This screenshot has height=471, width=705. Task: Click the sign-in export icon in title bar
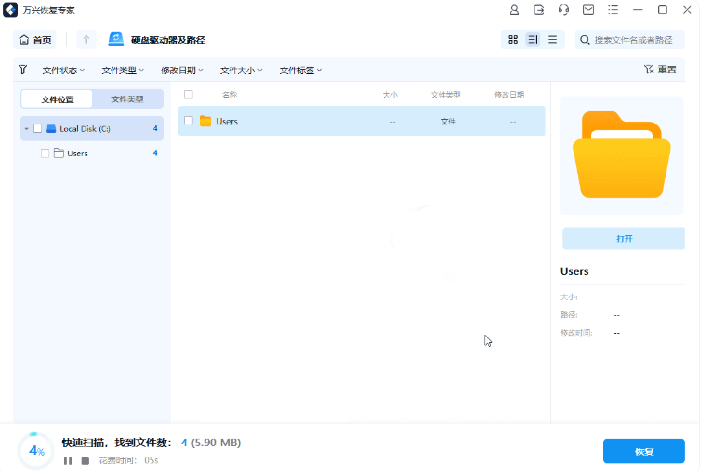pos(539,10)
